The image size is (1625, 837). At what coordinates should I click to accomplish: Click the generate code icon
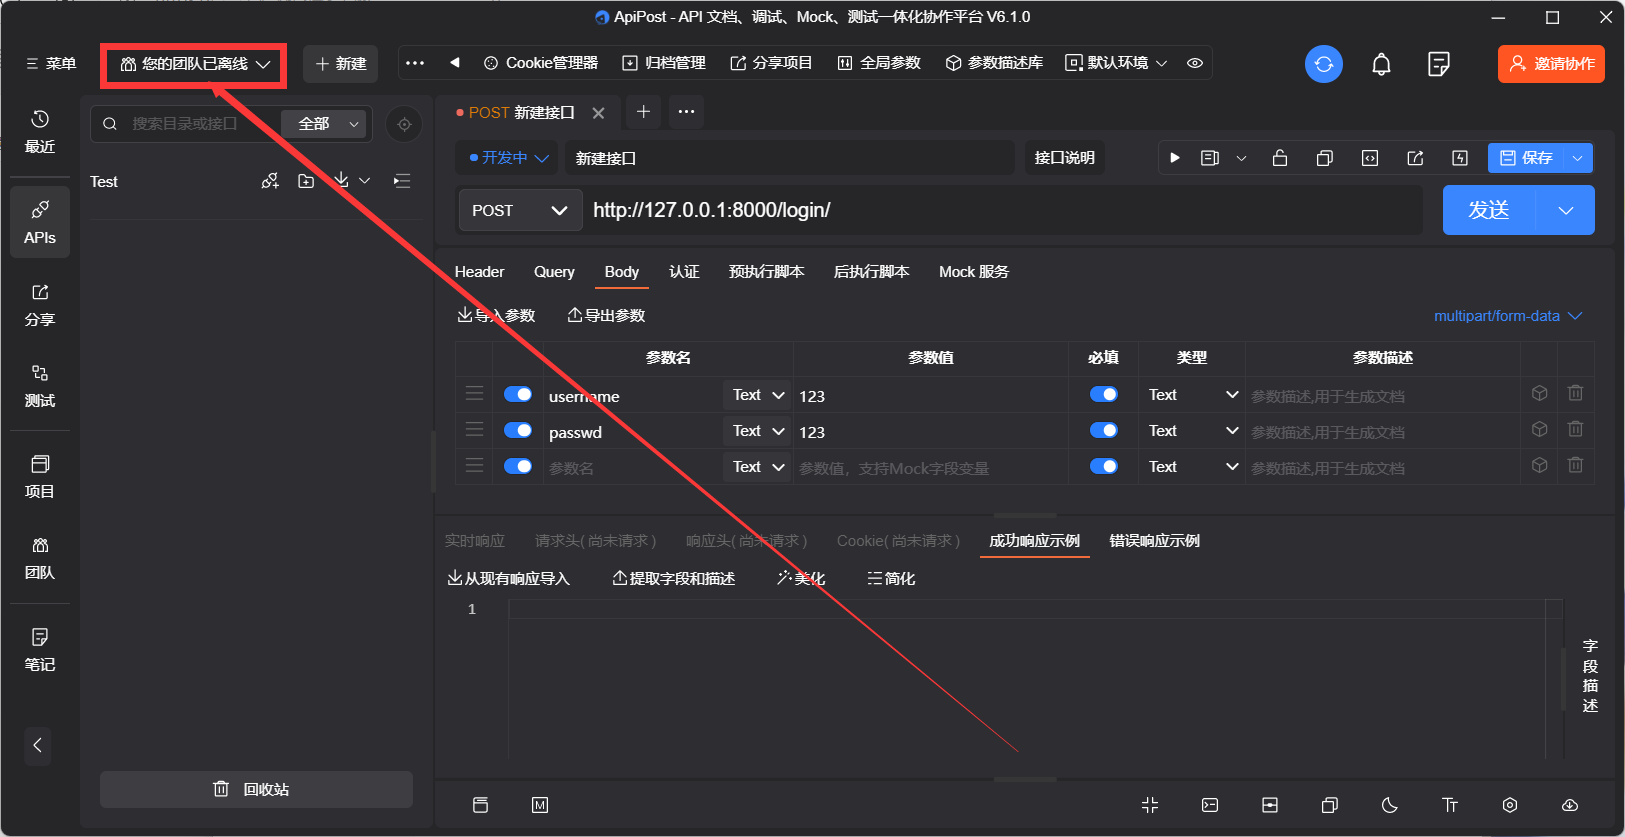(1370, 158)
